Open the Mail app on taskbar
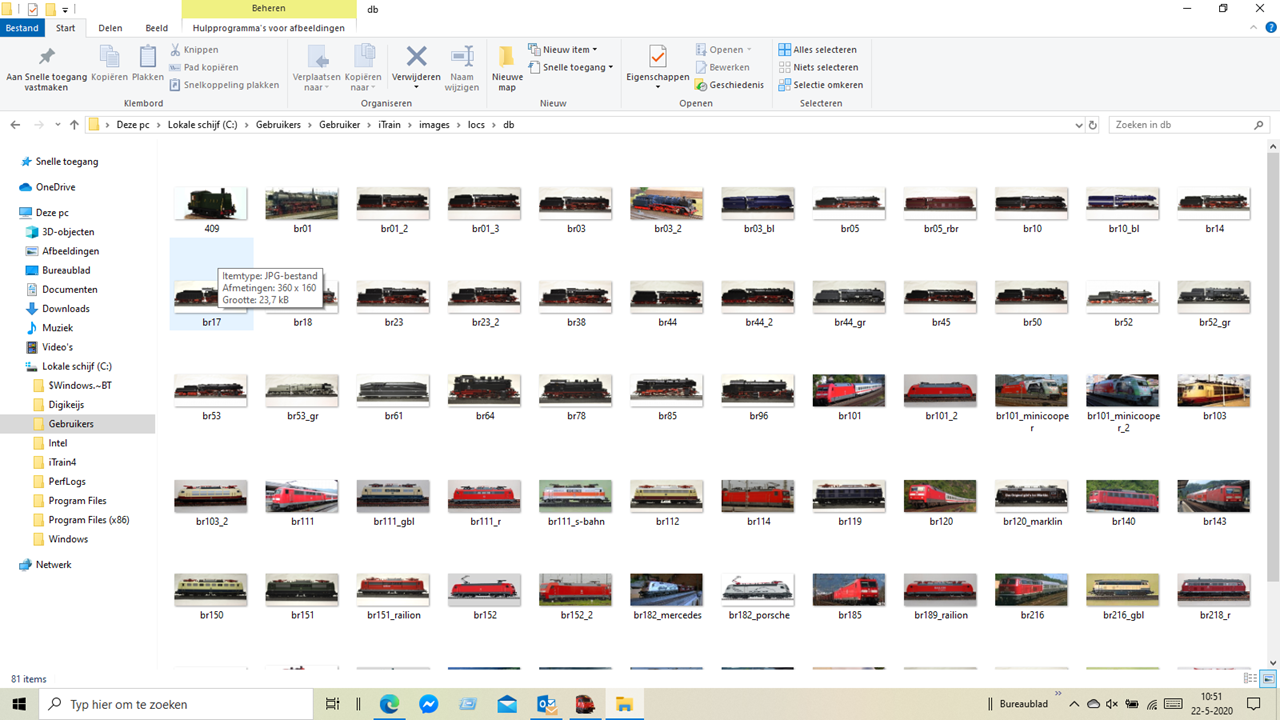The image size is (1280, 720). pyautogui.click(x=507, y=704)
